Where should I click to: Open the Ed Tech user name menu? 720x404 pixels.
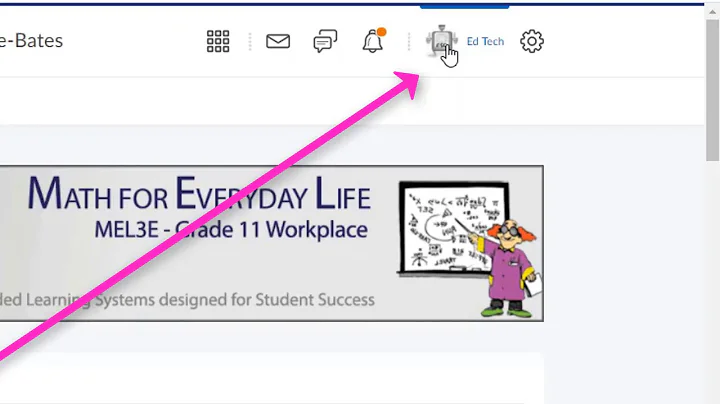(x=485, y=41)
